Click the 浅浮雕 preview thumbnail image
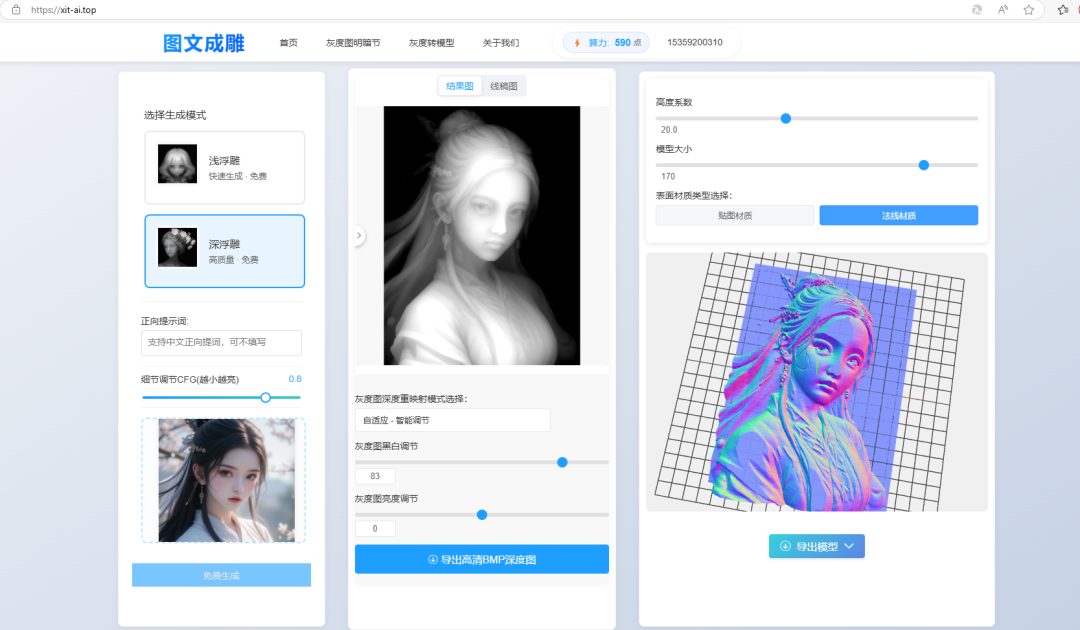Viewport: 1080px width, 630px height. point(178,164)
